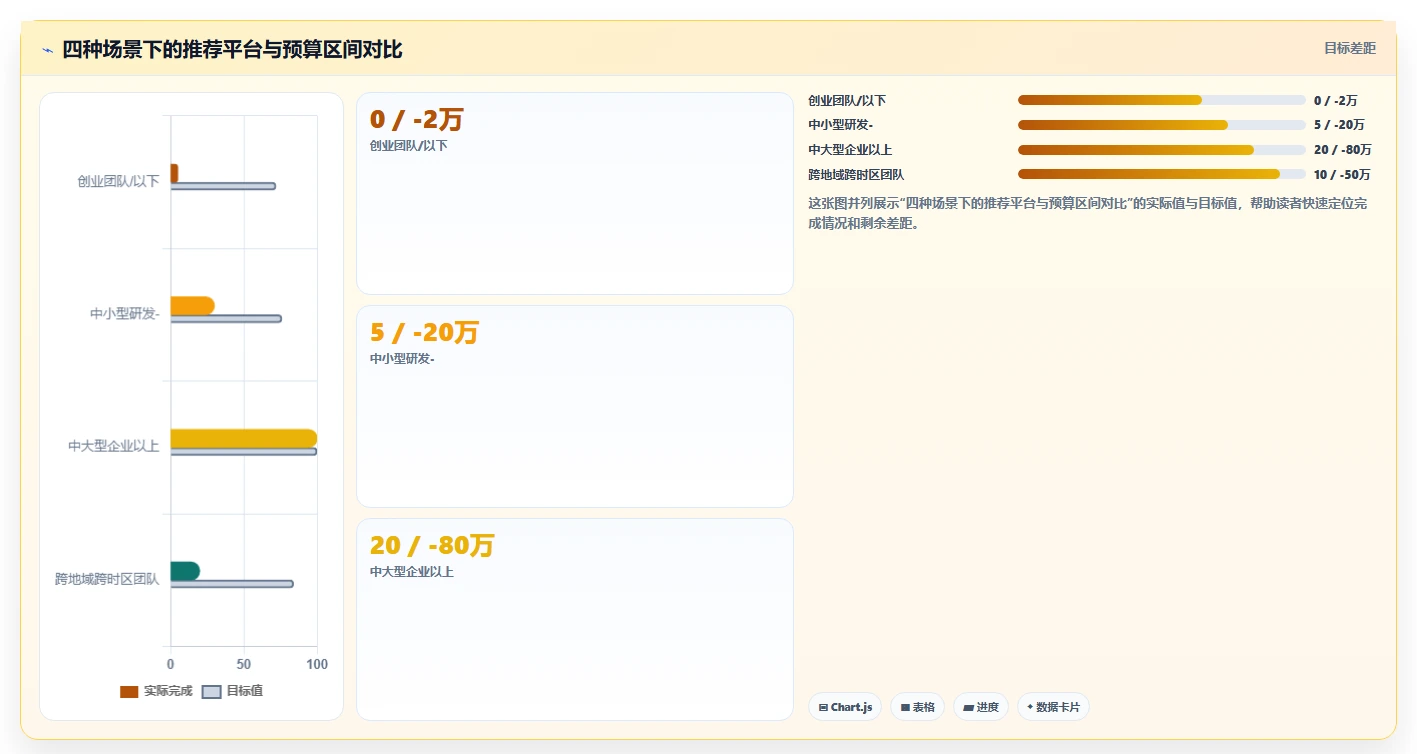1417x754 pixels.
Task: Click the 中大型企业以上 progress bar
Action: [1162, 150]
